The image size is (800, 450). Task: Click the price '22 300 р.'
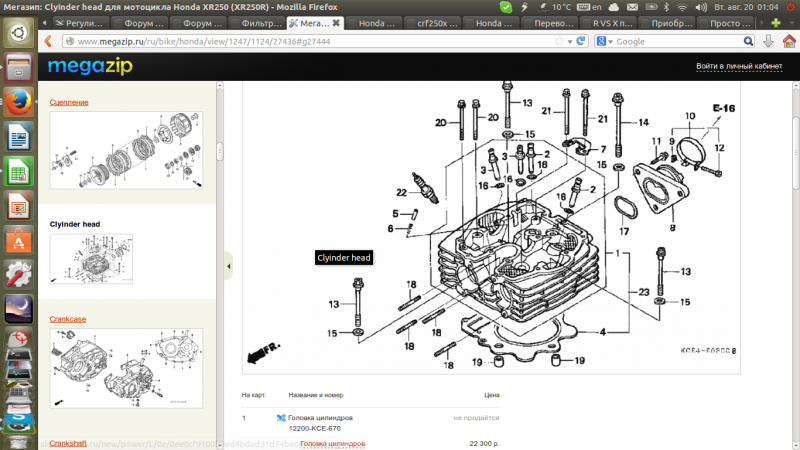tap(484, 444)
